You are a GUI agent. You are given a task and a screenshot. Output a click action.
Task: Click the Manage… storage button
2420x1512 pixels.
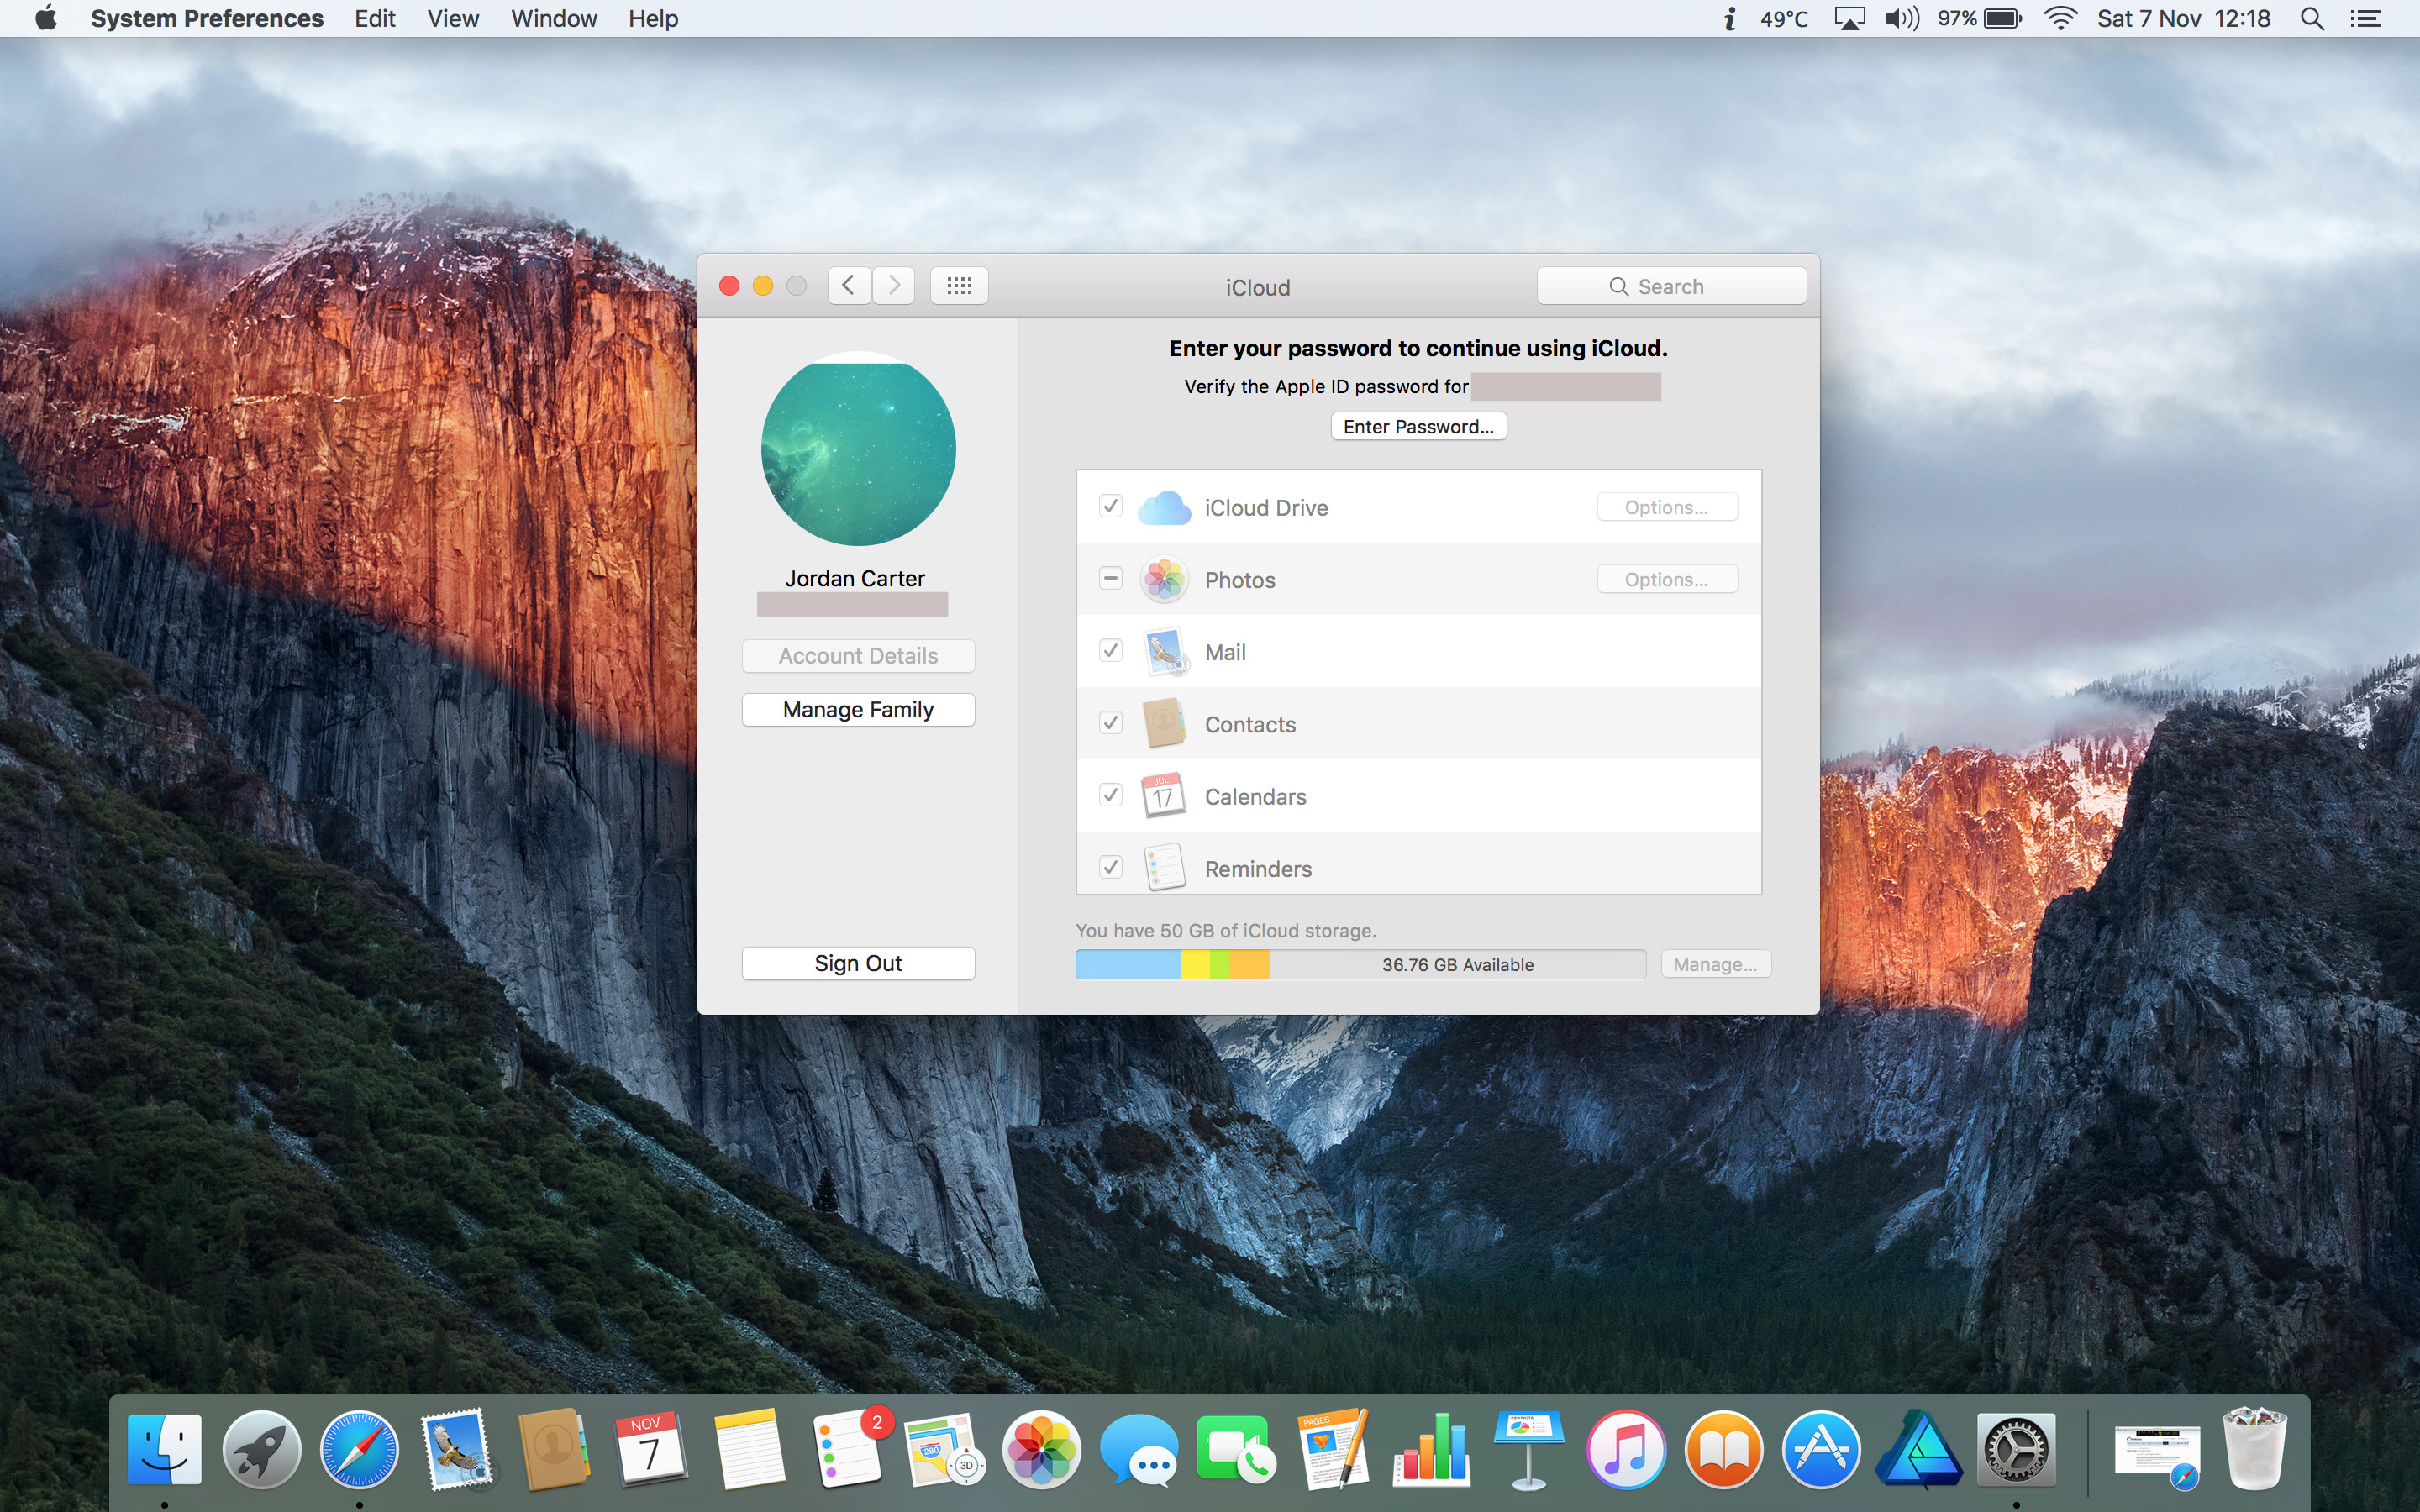[1715, 964]
